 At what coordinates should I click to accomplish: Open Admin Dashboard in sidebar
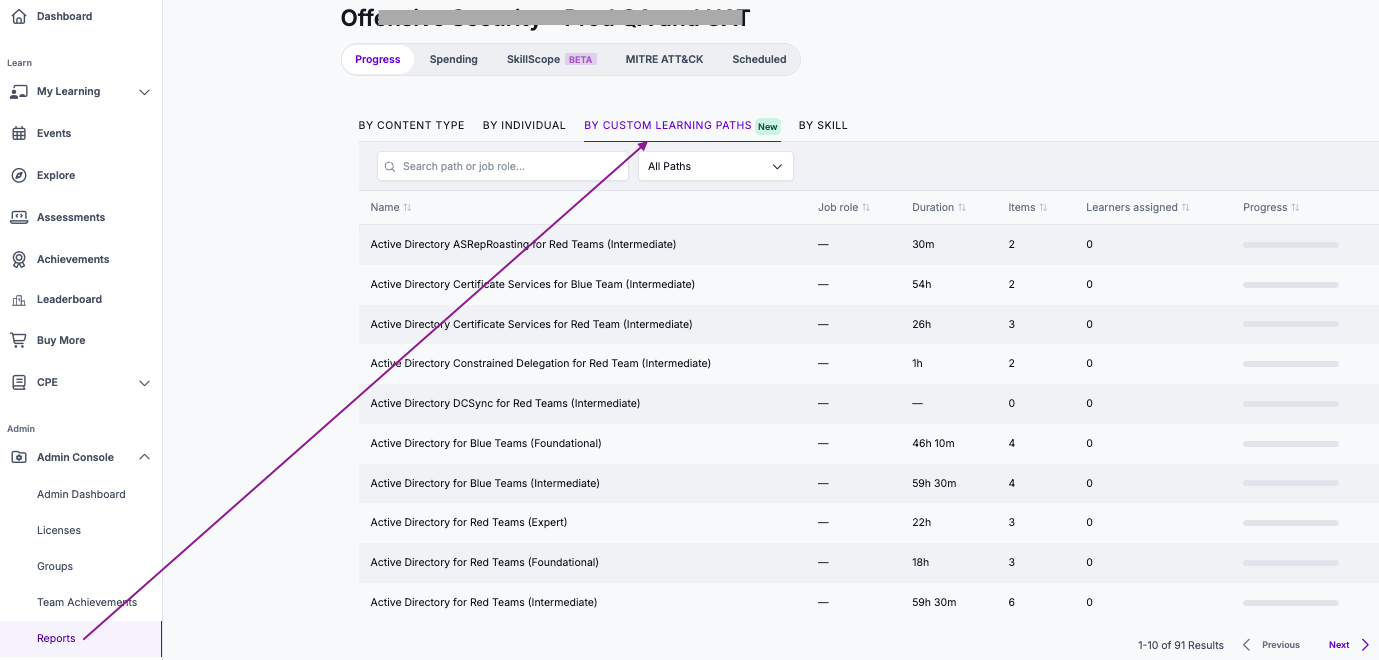pyautogui.click(x=81, y=494)
